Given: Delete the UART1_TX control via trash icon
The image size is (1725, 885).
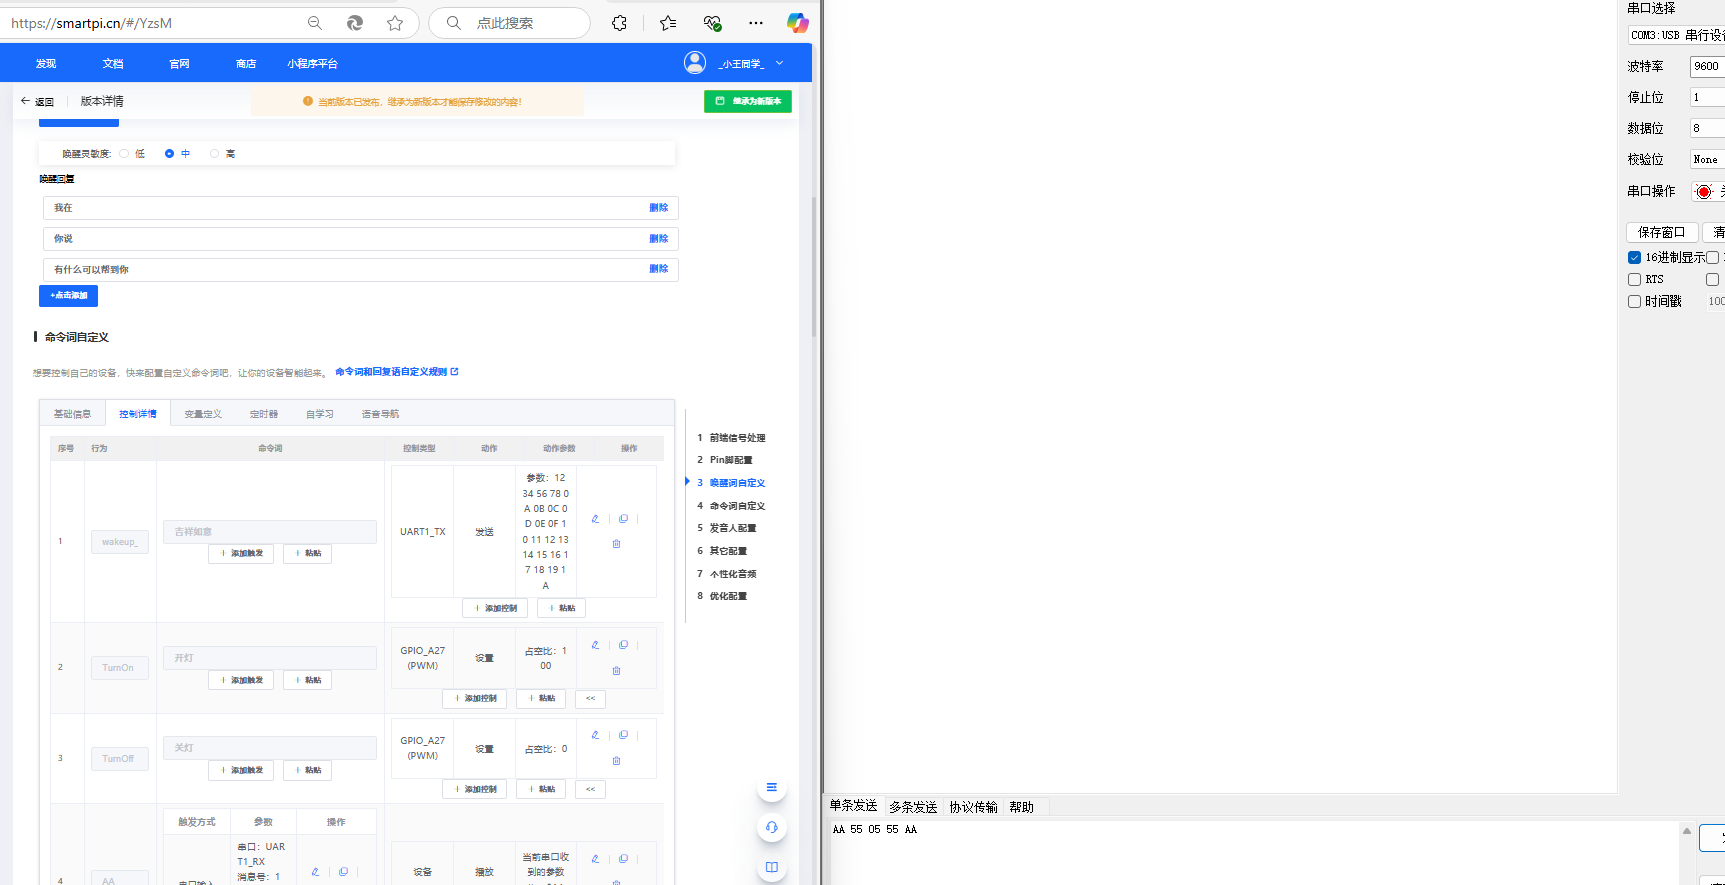Looking at the screenshot, I should click(x=616, y=544).
